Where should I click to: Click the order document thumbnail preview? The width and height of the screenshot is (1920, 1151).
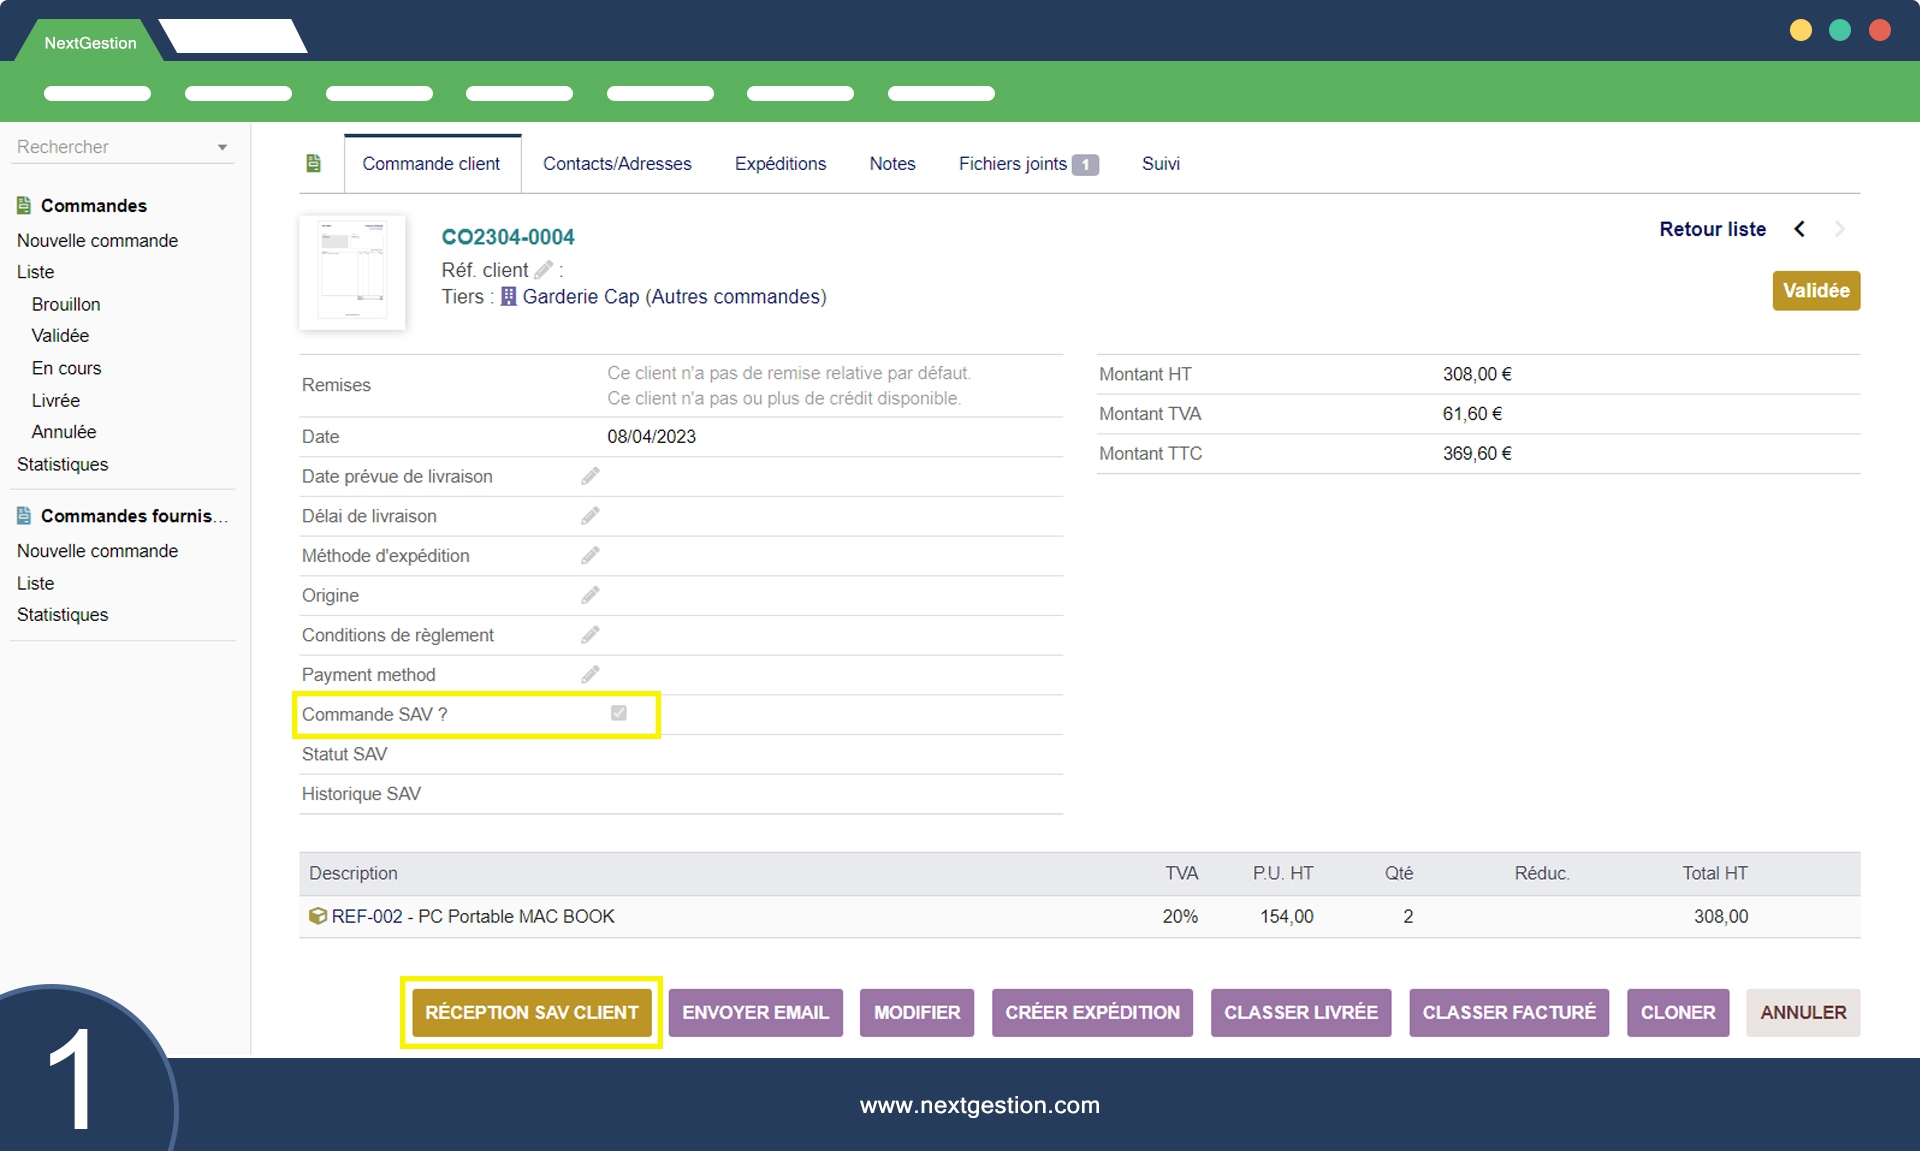click(352, 272)
